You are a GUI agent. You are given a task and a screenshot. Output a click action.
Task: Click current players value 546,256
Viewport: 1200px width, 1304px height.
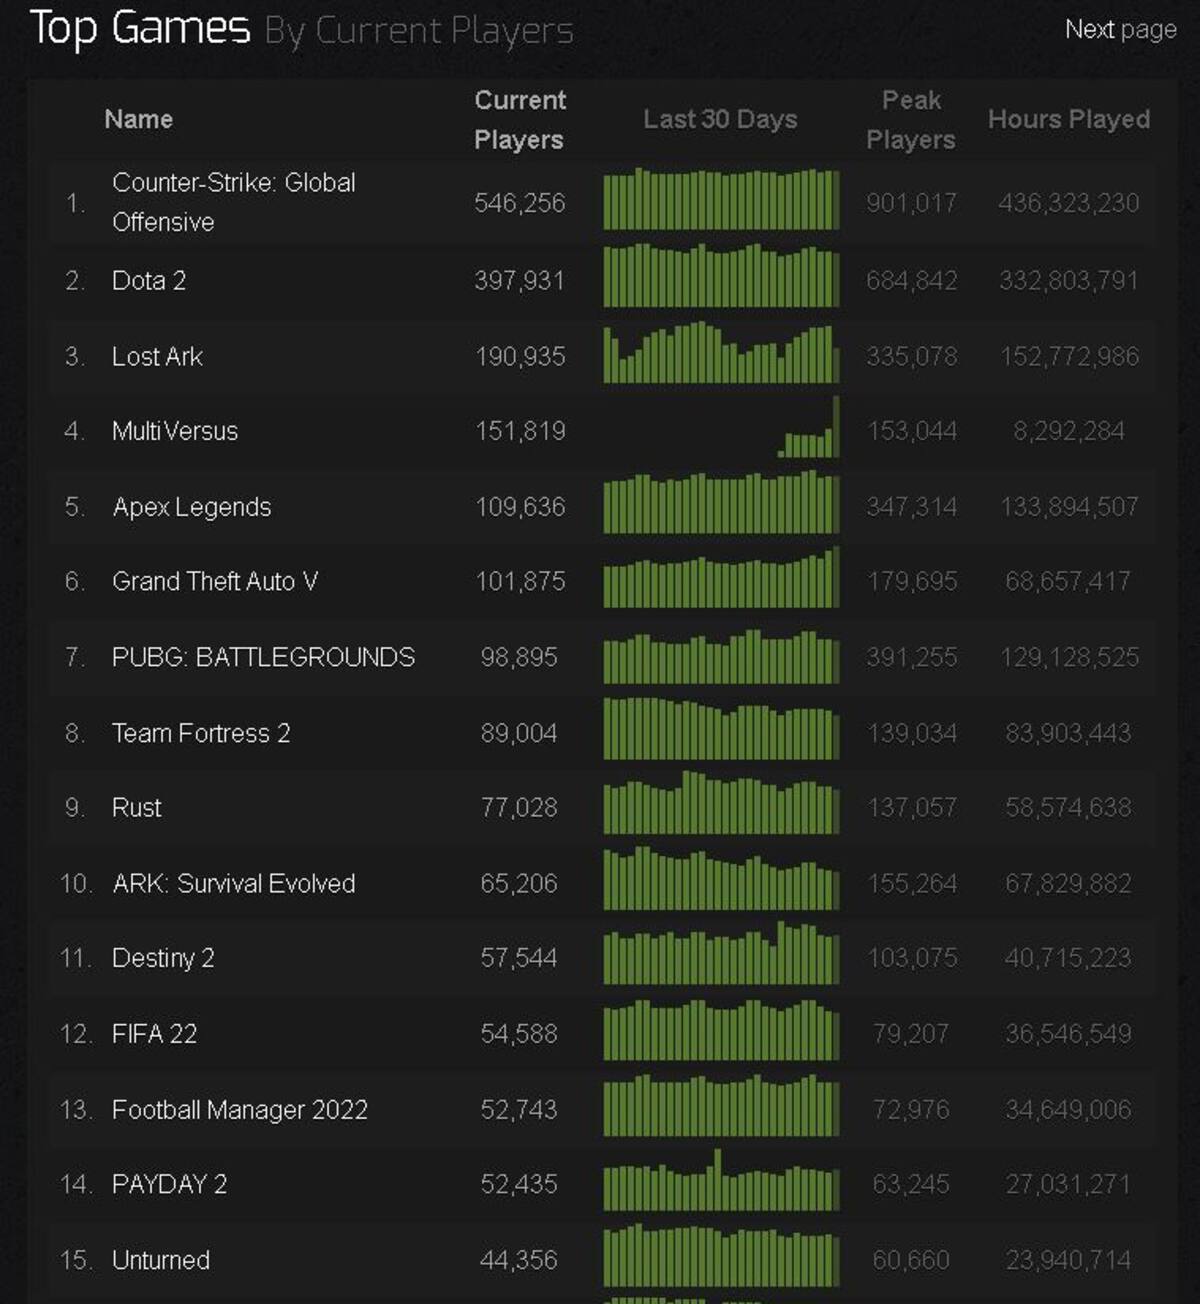click(x=520, y=203)
